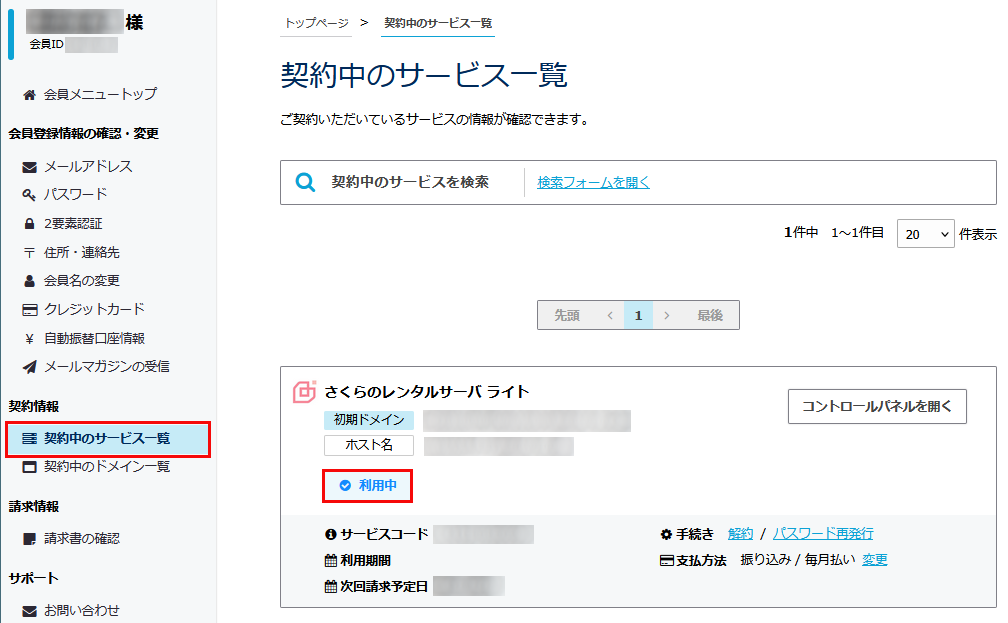
Task: Click the パスワード再発行 link
Action: (x=822, y=534)
